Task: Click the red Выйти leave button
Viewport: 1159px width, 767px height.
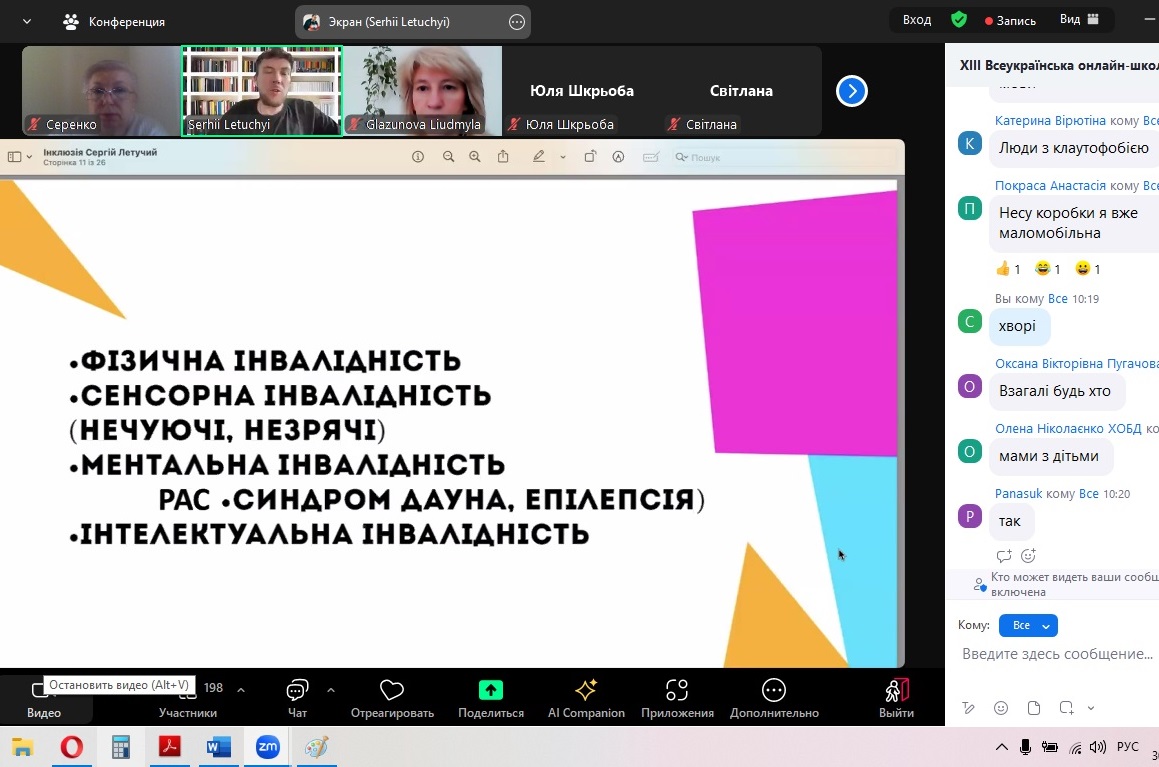Action: pyautogui.click(x=896, y=698)
